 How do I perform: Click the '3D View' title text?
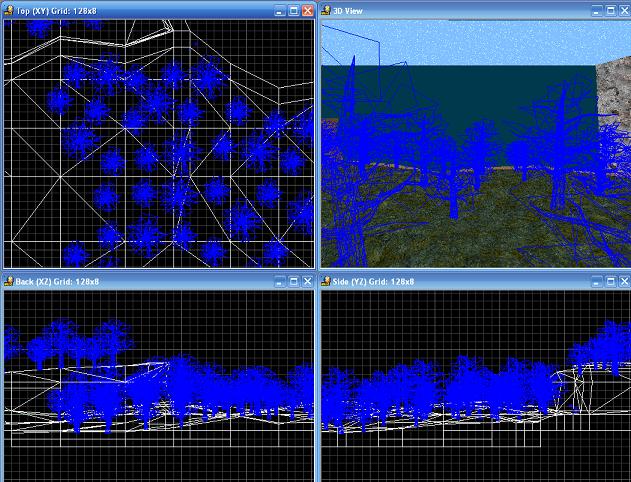(x=348, y=11)
